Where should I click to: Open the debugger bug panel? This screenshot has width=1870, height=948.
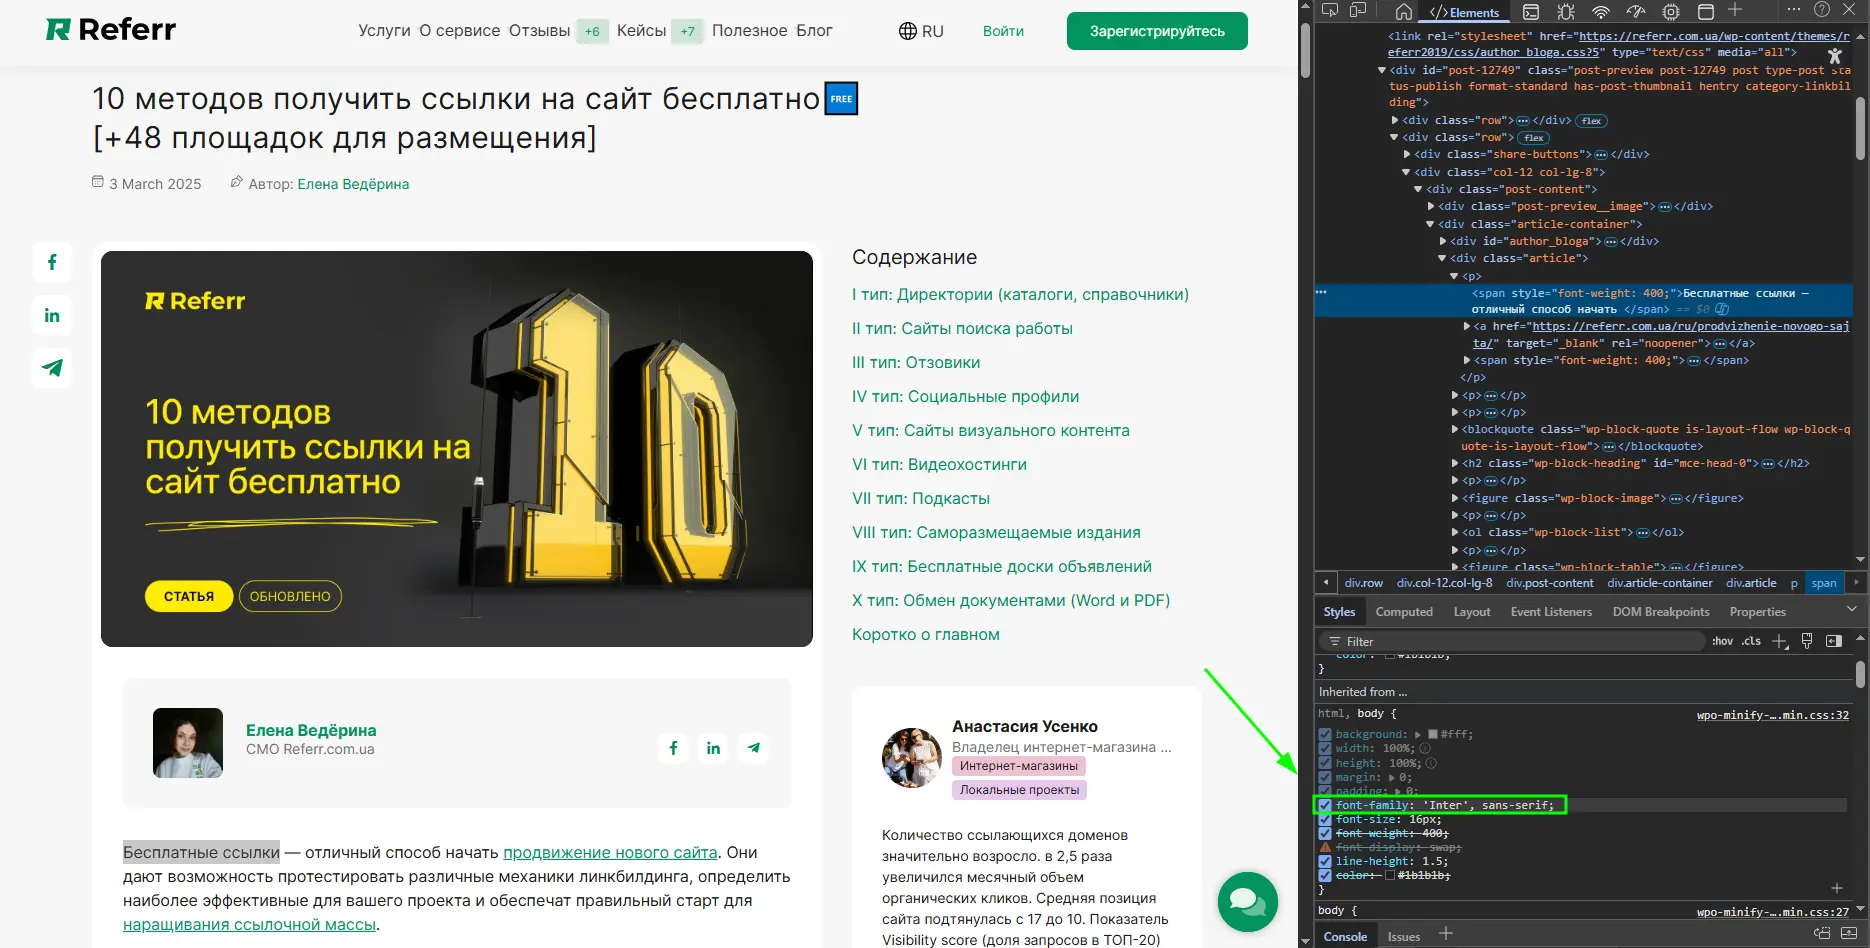pyautogui.click(x=1566, y=11)
